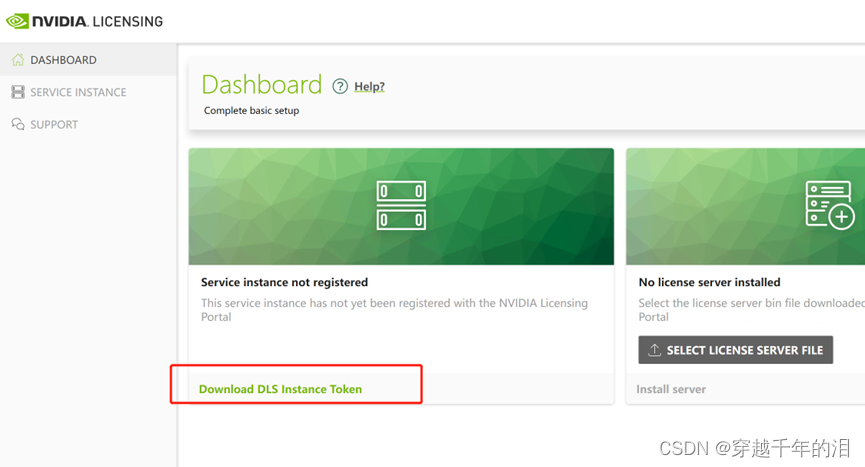865x467 pixels.
Task: Click SELECT LICENSE SERVER FILE button
Action: point(735,350)
